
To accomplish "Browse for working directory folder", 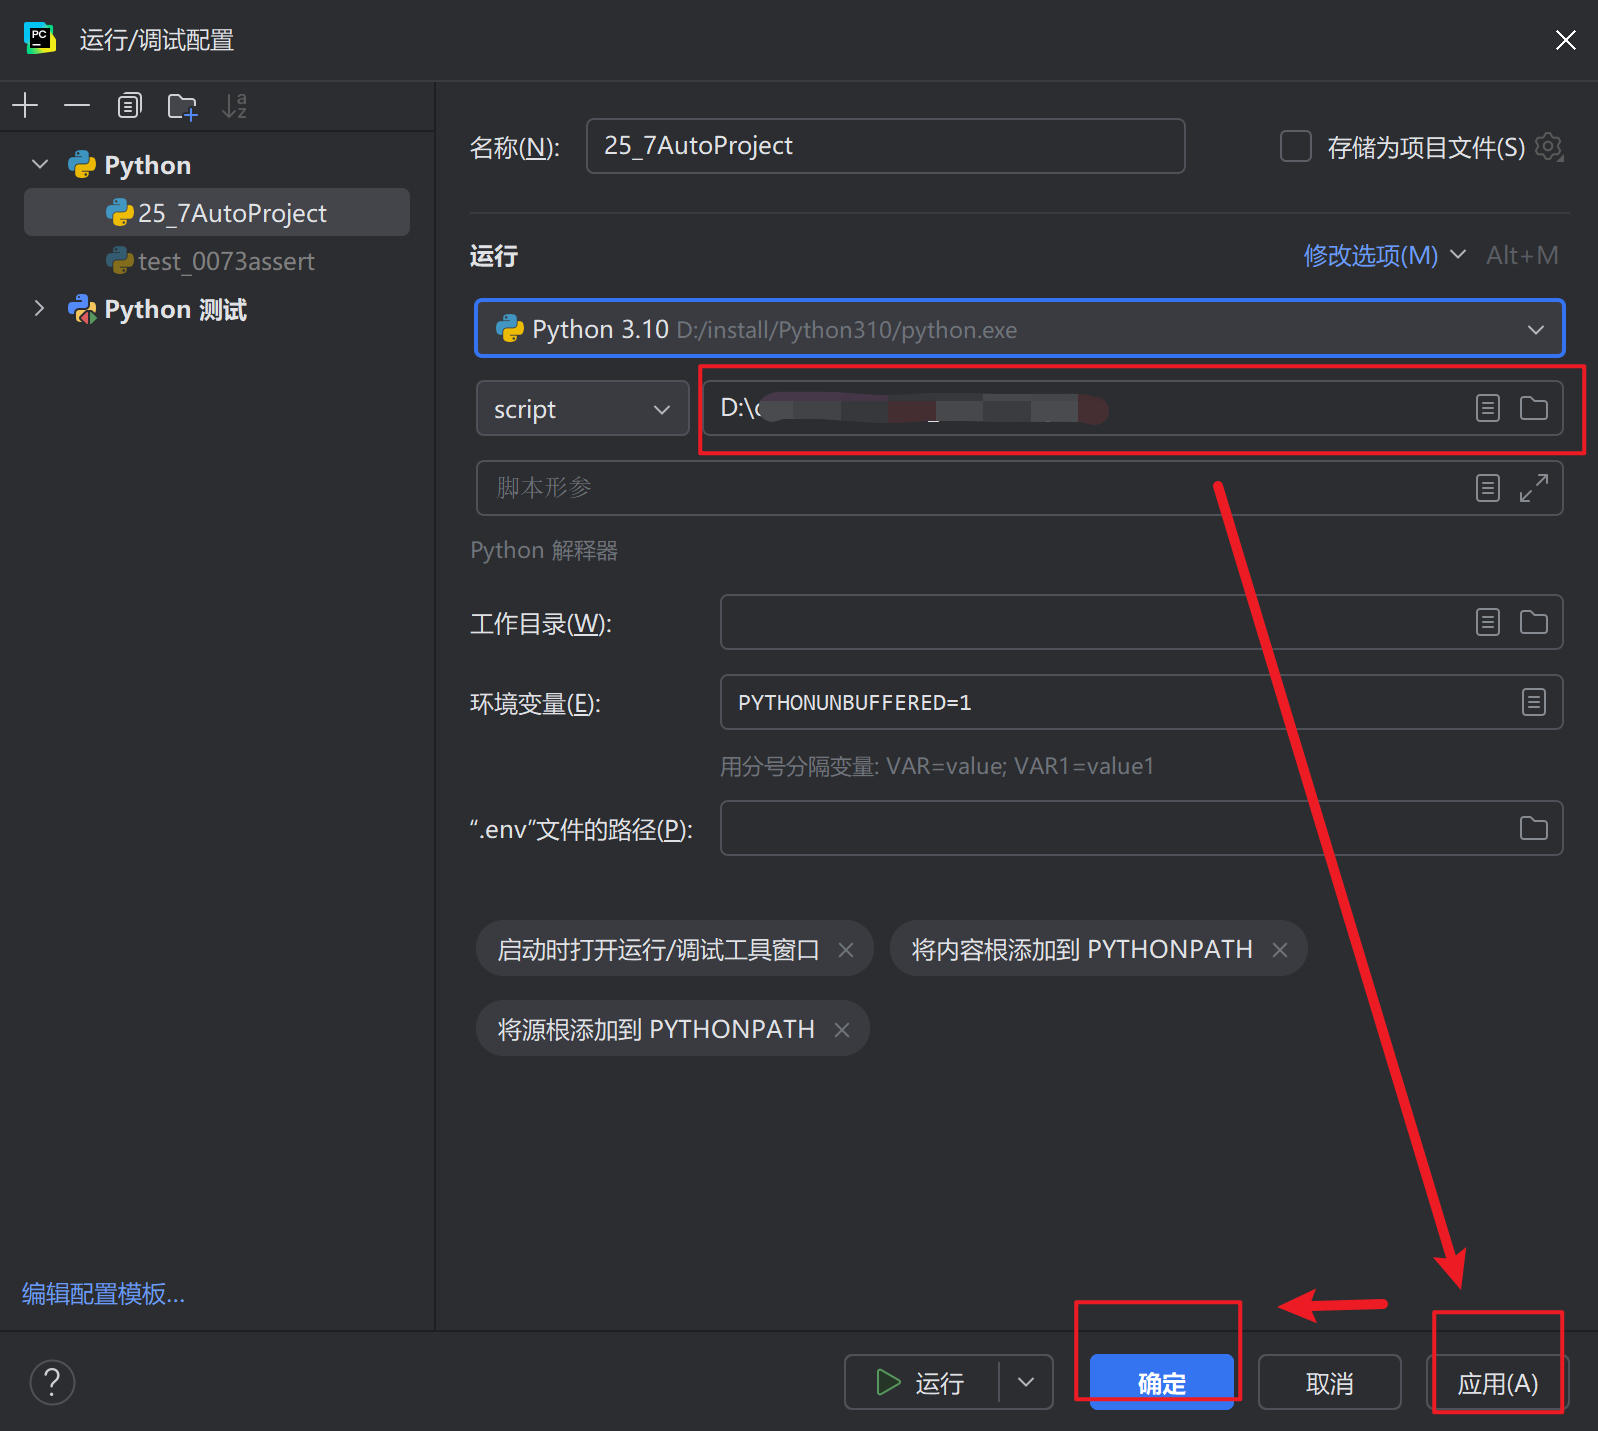I will point(1534,622).
